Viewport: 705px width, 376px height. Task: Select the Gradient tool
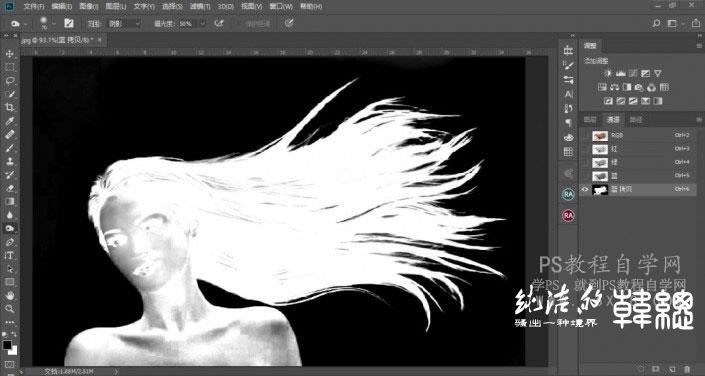(9, 201)
